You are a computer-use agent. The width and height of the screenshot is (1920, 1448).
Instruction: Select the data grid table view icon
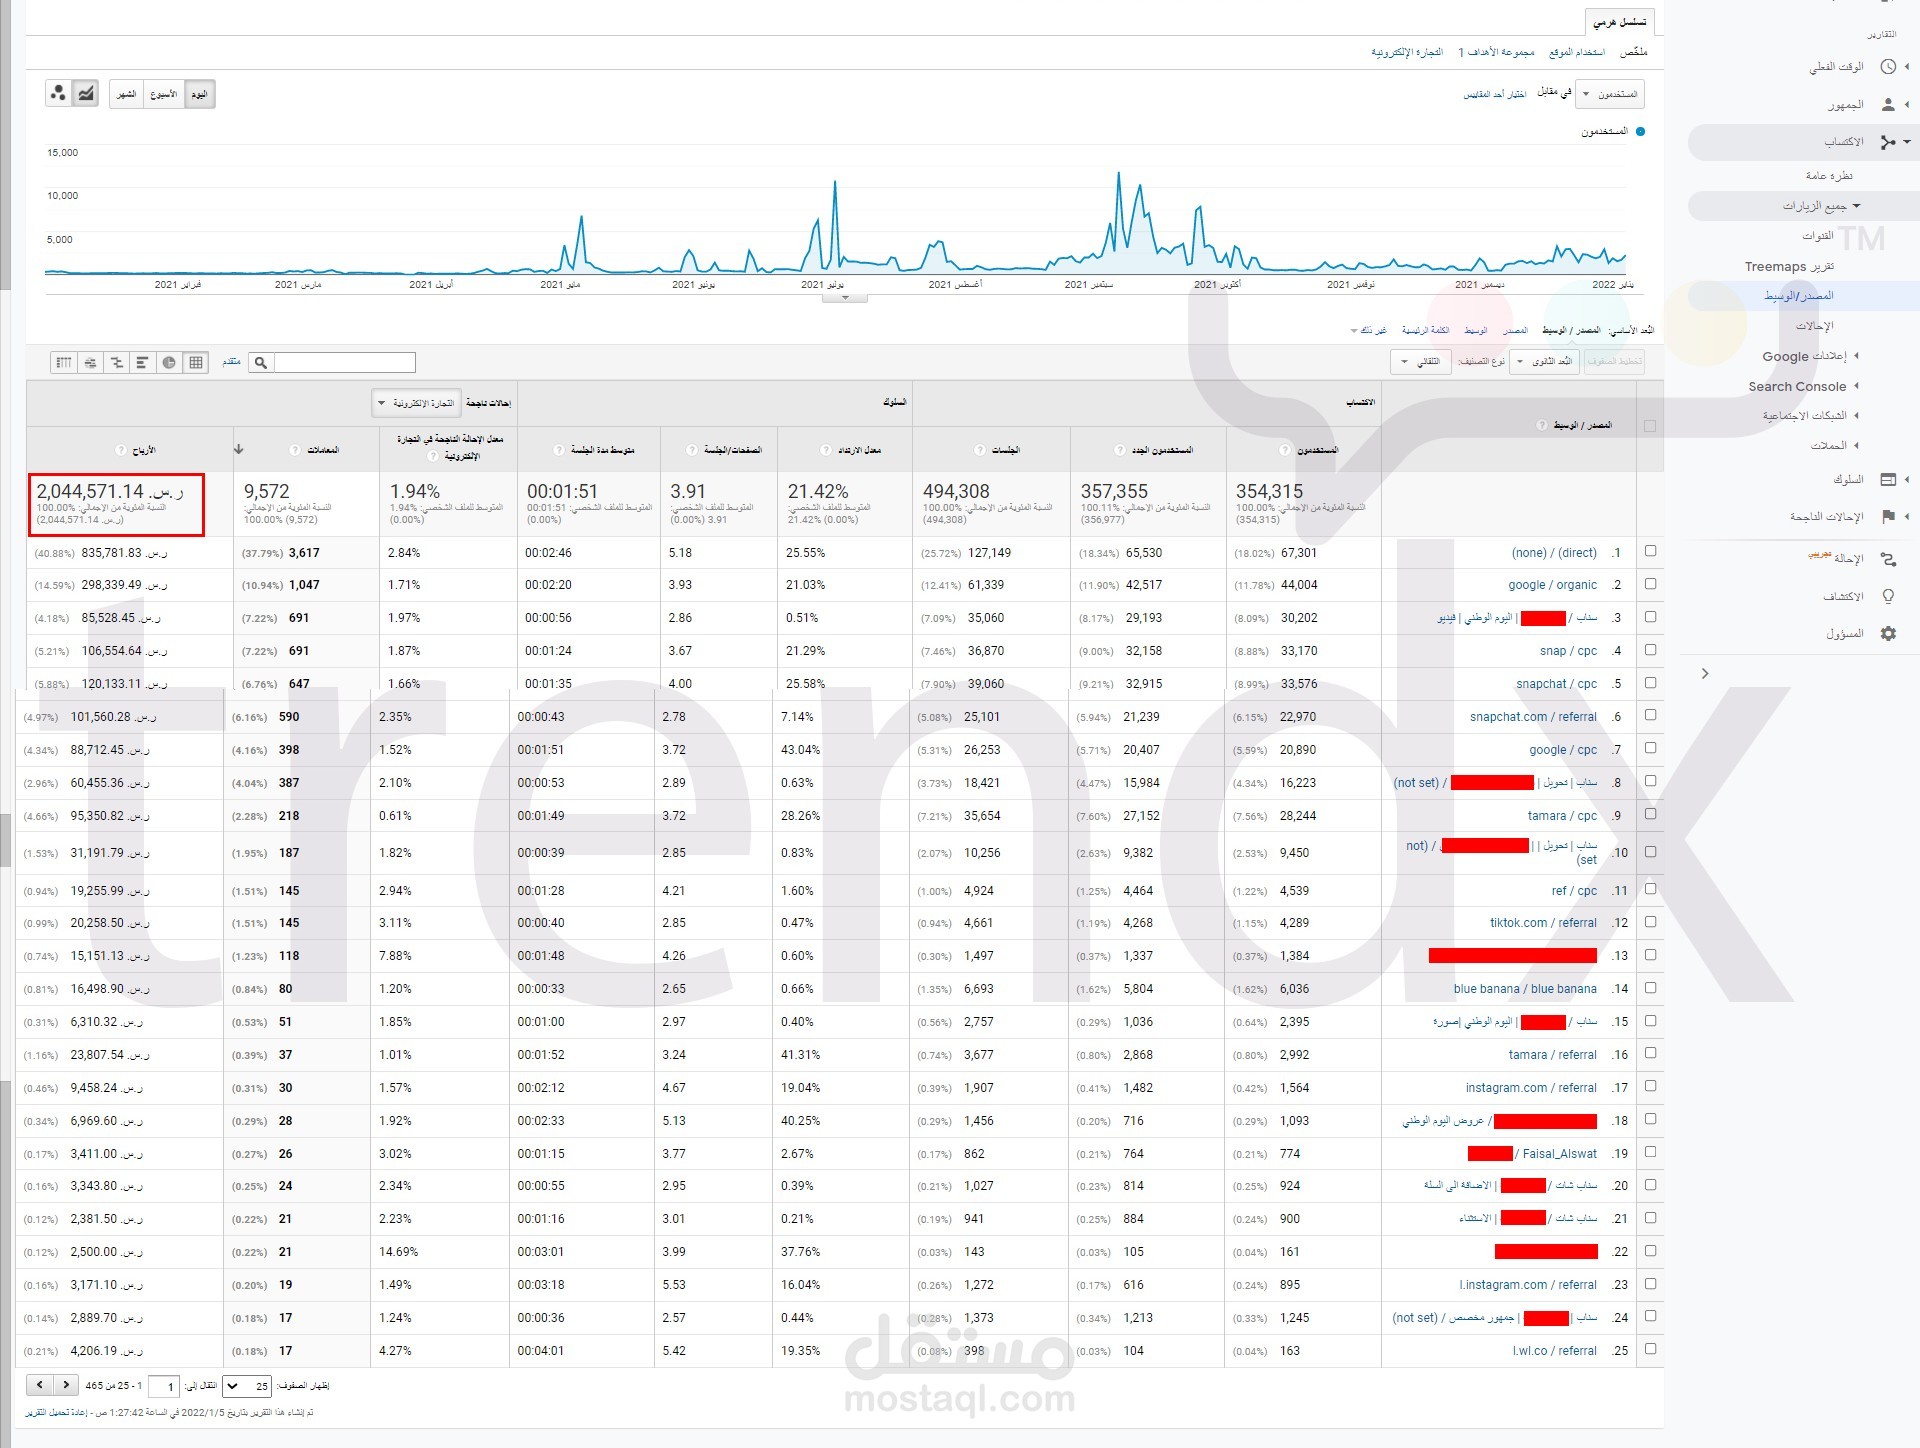[x=195, y=363]
